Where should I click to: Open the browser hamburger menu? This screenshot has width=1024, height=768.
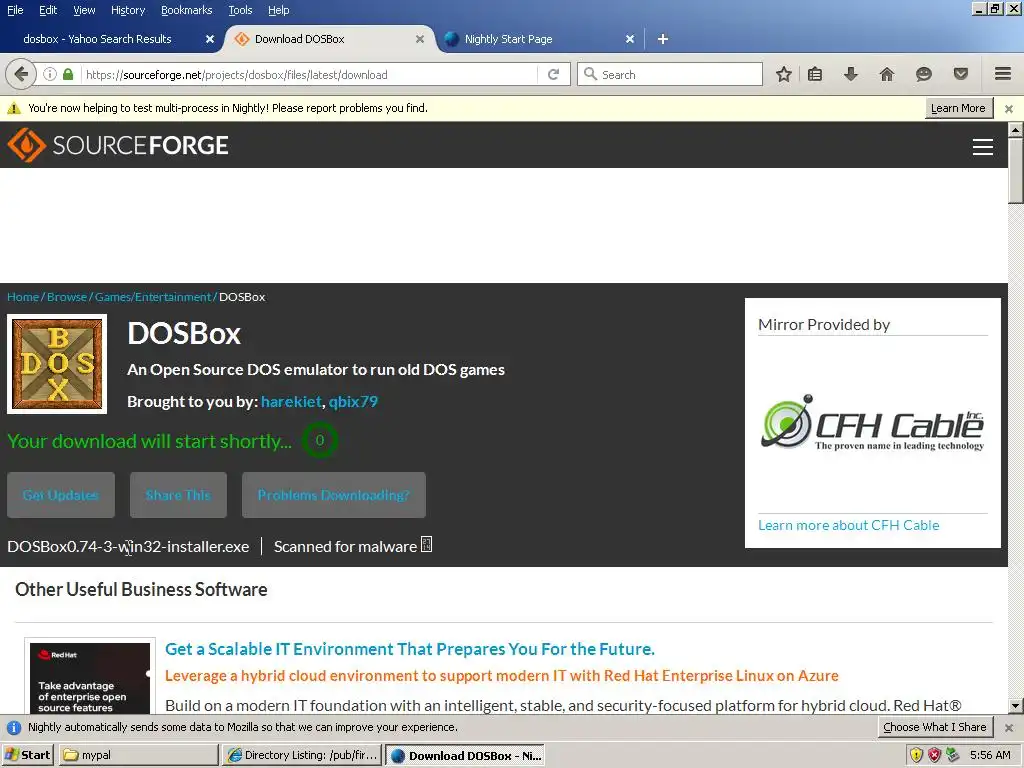[x=1003, y=74]
